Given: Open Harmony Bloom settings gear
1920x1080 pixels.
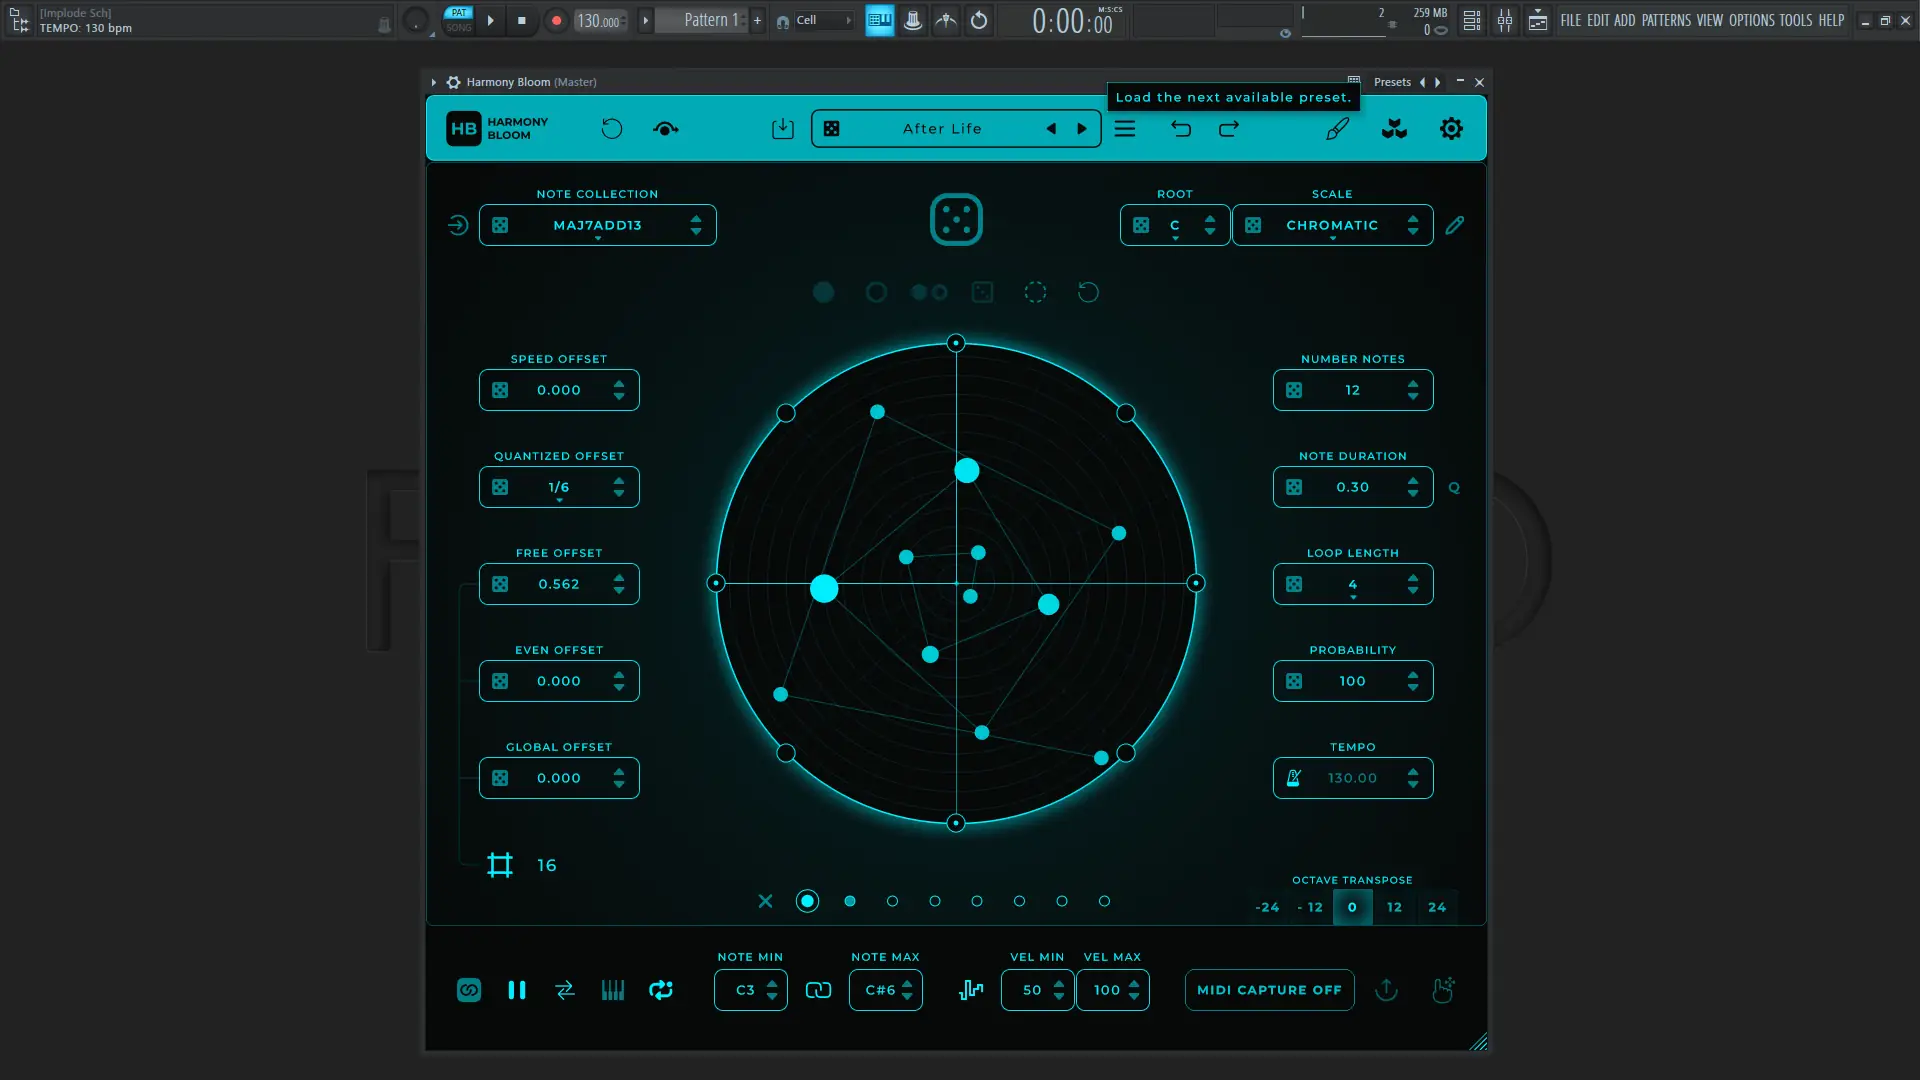Looking at the screenshot, I should (x=1451, y=129).
